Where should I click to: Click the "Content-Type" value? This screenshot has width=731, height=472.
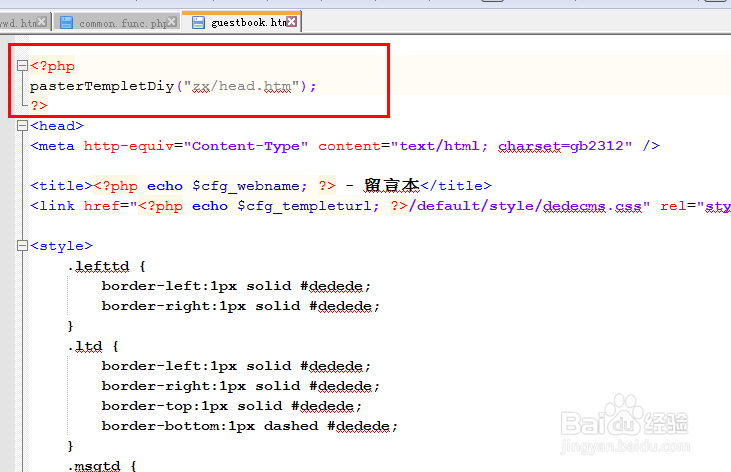coord(246,146)
